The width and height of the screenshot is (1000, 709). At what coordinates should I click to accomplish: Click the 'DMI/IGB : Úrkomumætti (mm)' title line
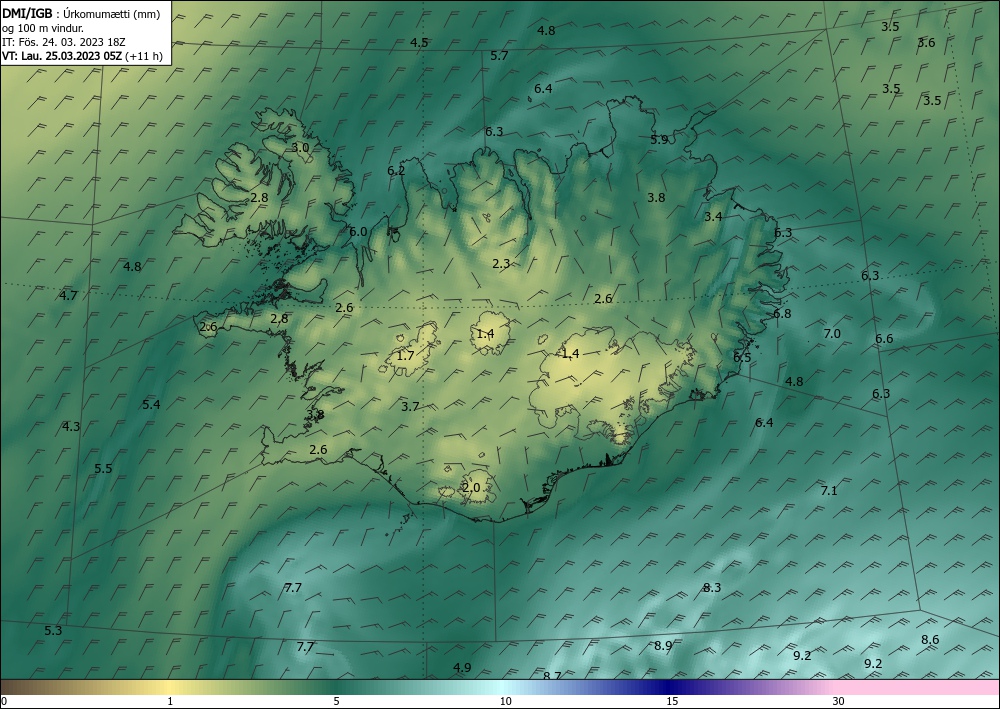[81, 14]
